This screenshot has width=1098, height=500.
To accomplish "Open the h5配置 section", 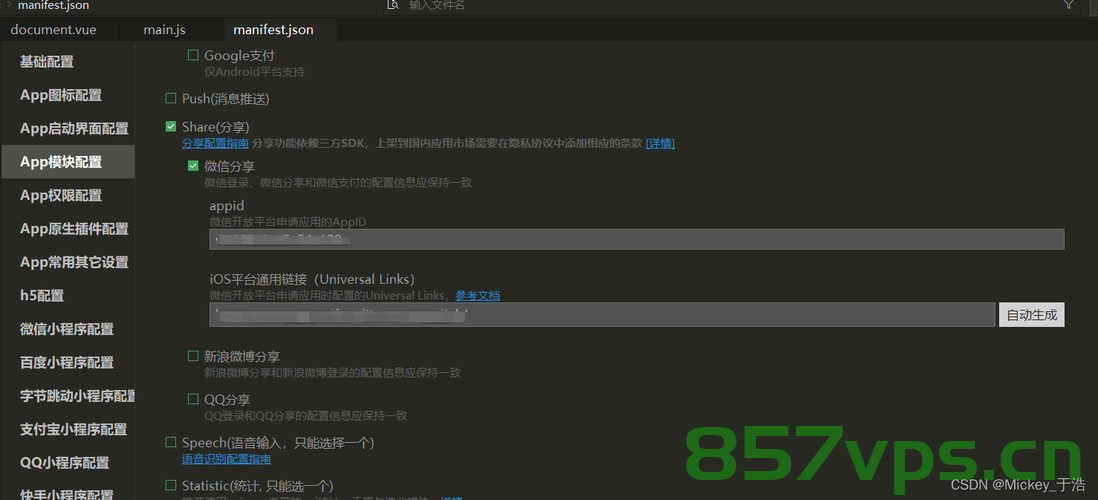I will coord(42,296).
